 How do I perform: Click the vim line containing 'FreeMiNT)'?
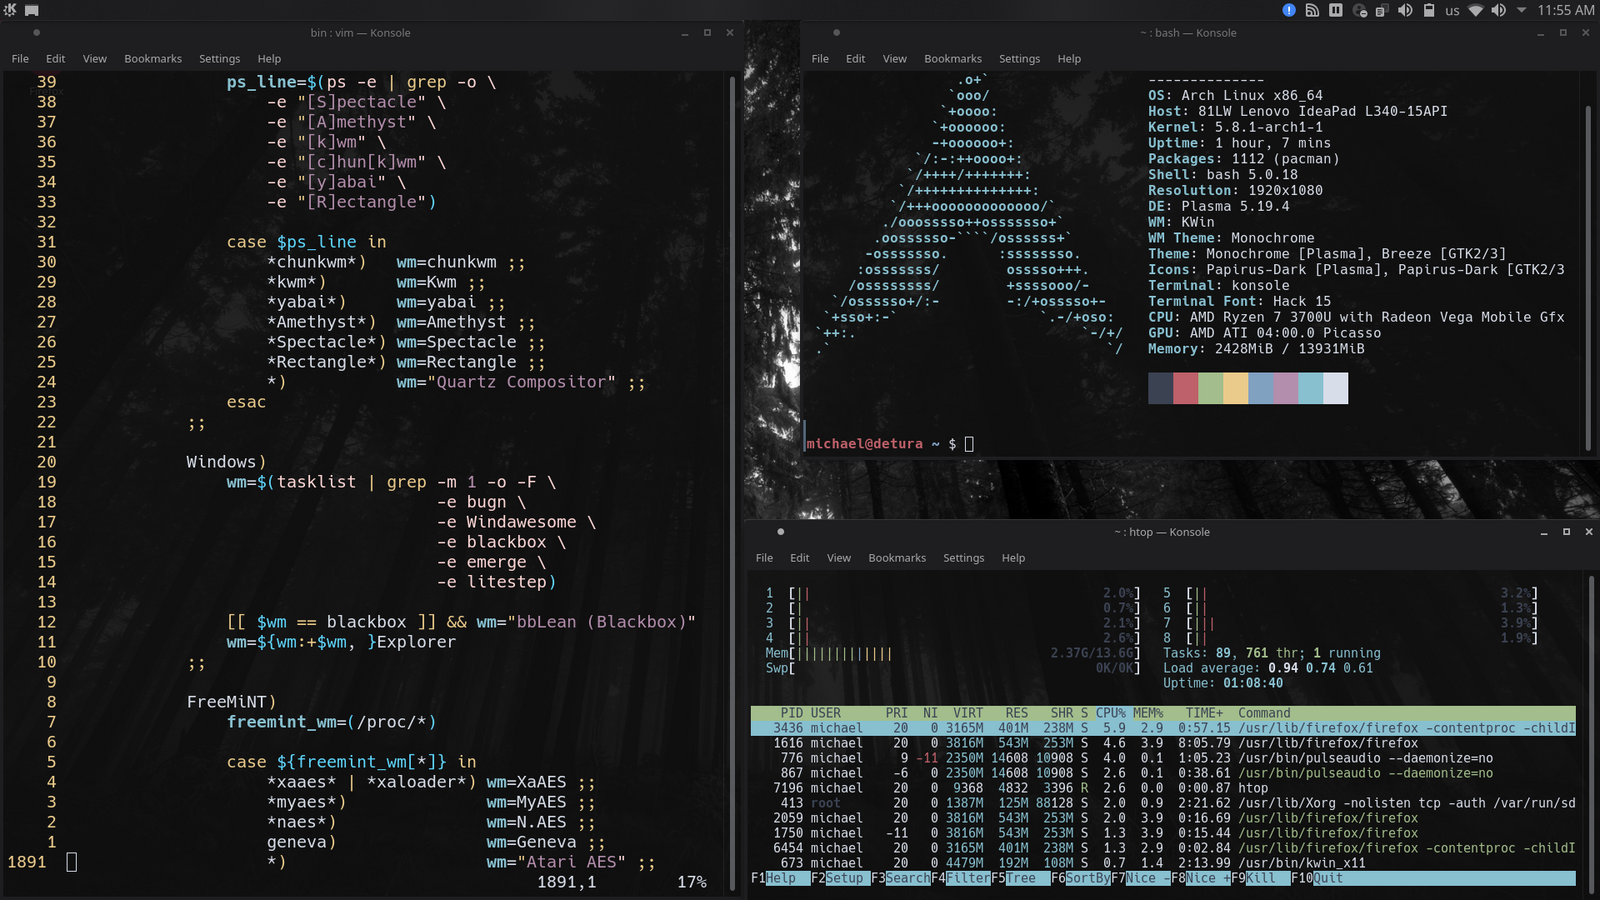pos(231,702)
